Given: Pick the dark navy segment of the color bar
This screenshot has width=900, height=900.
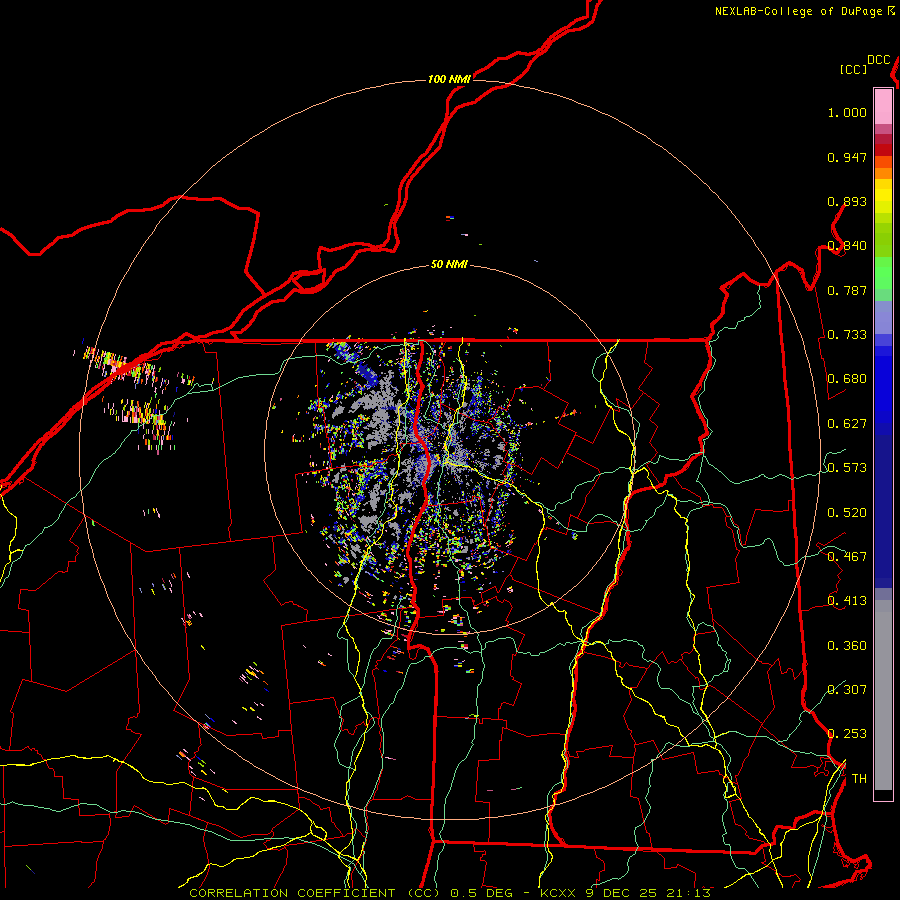Looking at the screenshot, I should point(883,511).
